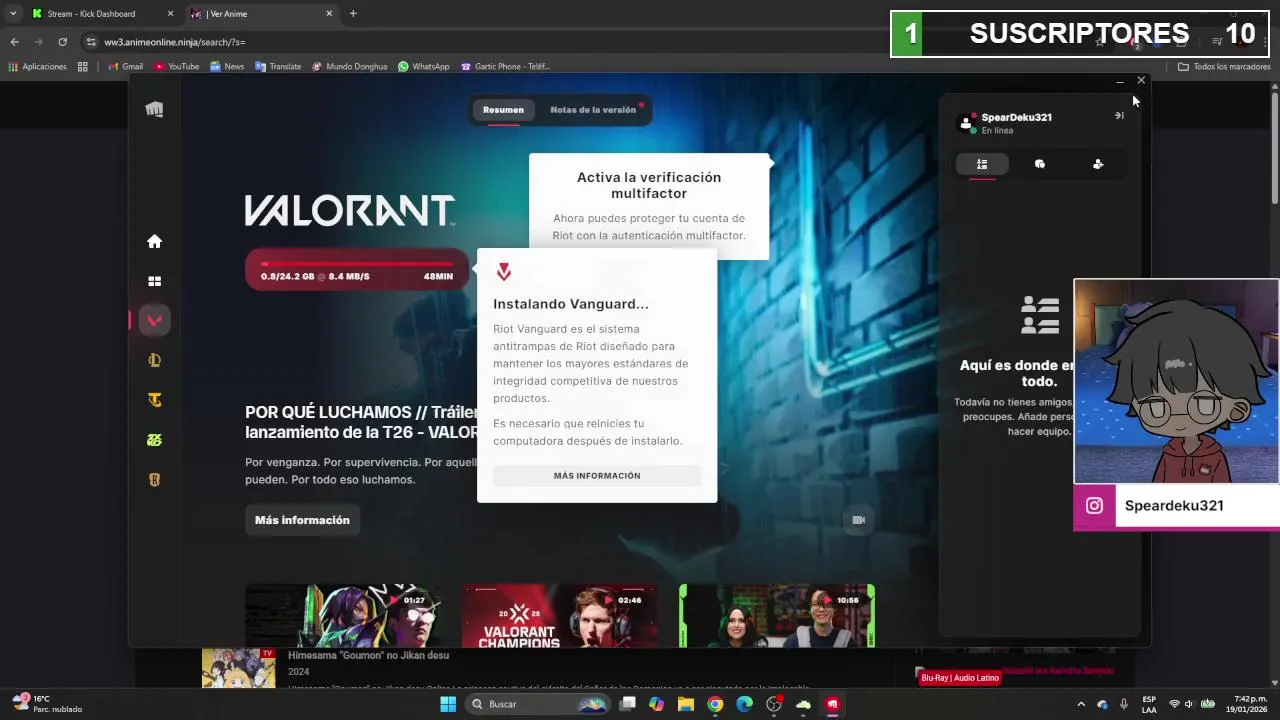
Task: Close the Kick Dashboard browser tab
Action: coord(170,14)
